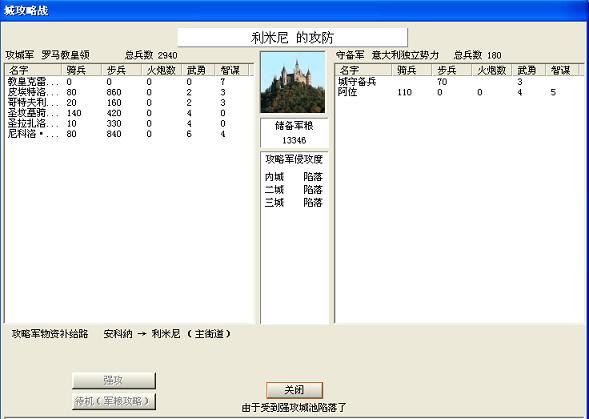Click the 强攻 button
589x419 pixels.
point(113,380)
